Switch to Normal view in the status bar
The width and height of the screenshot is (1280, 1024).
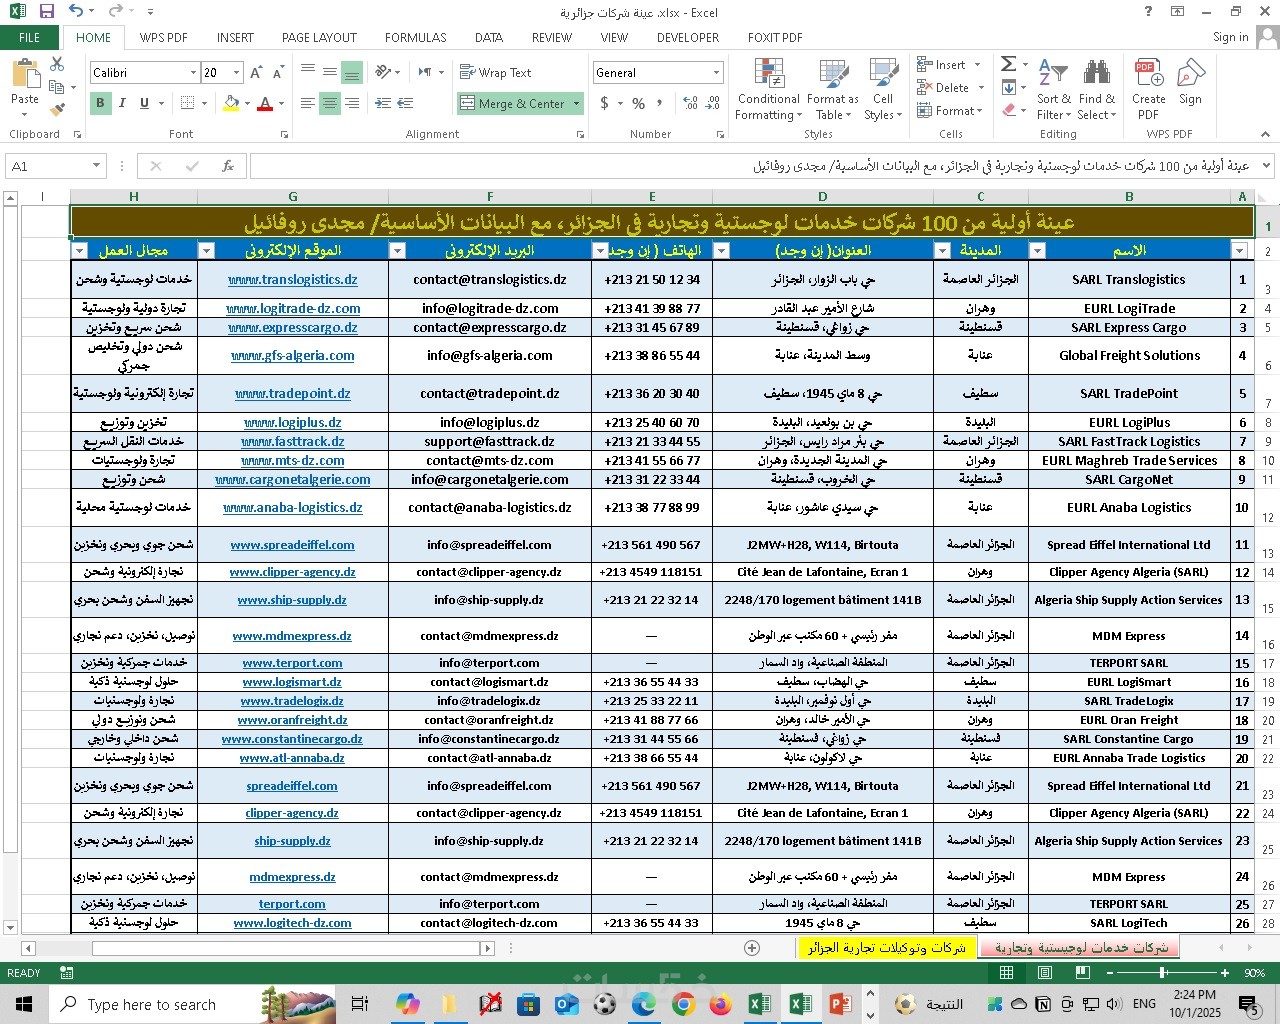[1007, 973]
